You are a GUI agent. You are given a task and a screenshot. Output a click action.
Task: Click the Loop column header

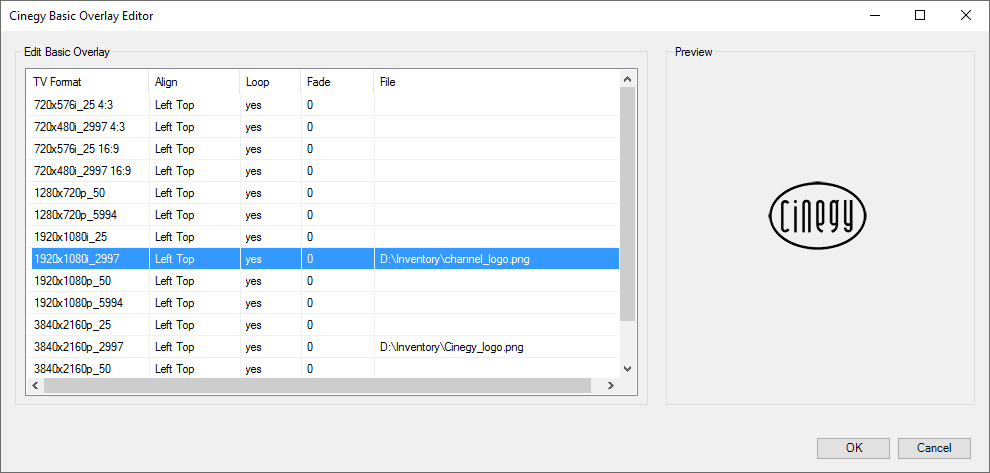pos(270,82)
